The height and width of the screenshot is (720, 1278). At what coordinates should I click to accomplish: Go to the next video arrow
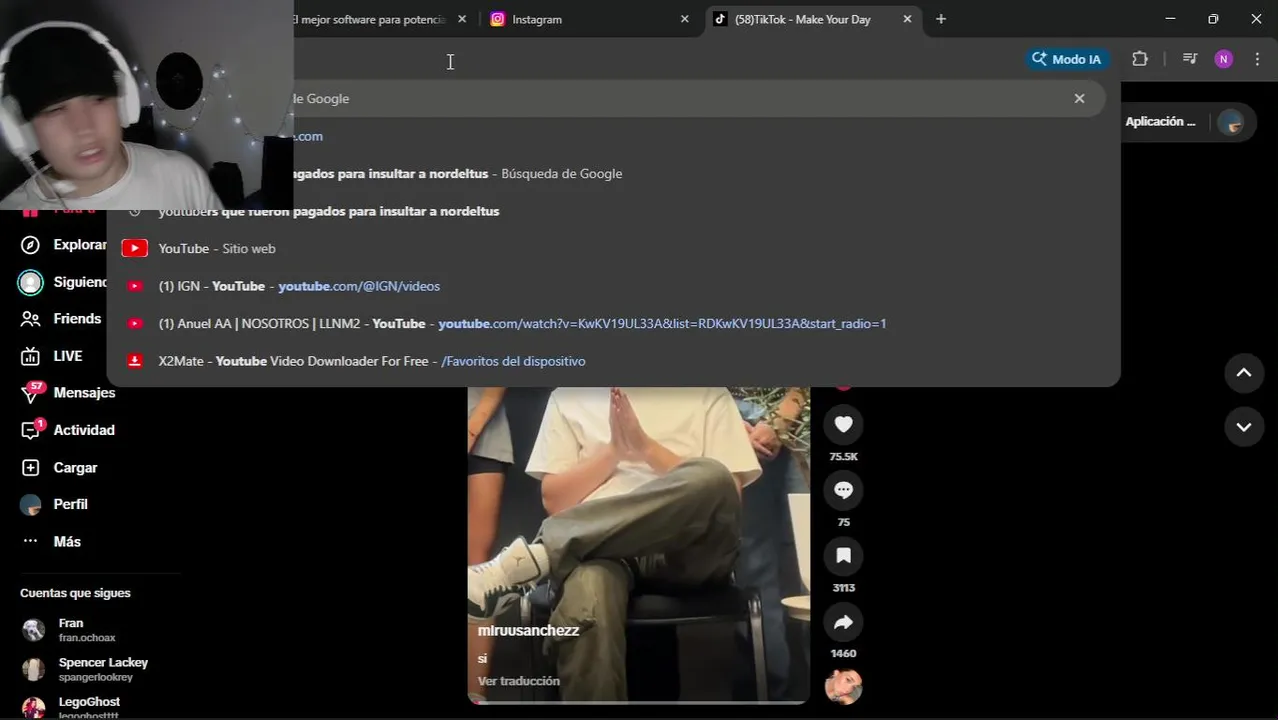[1244, 427]
